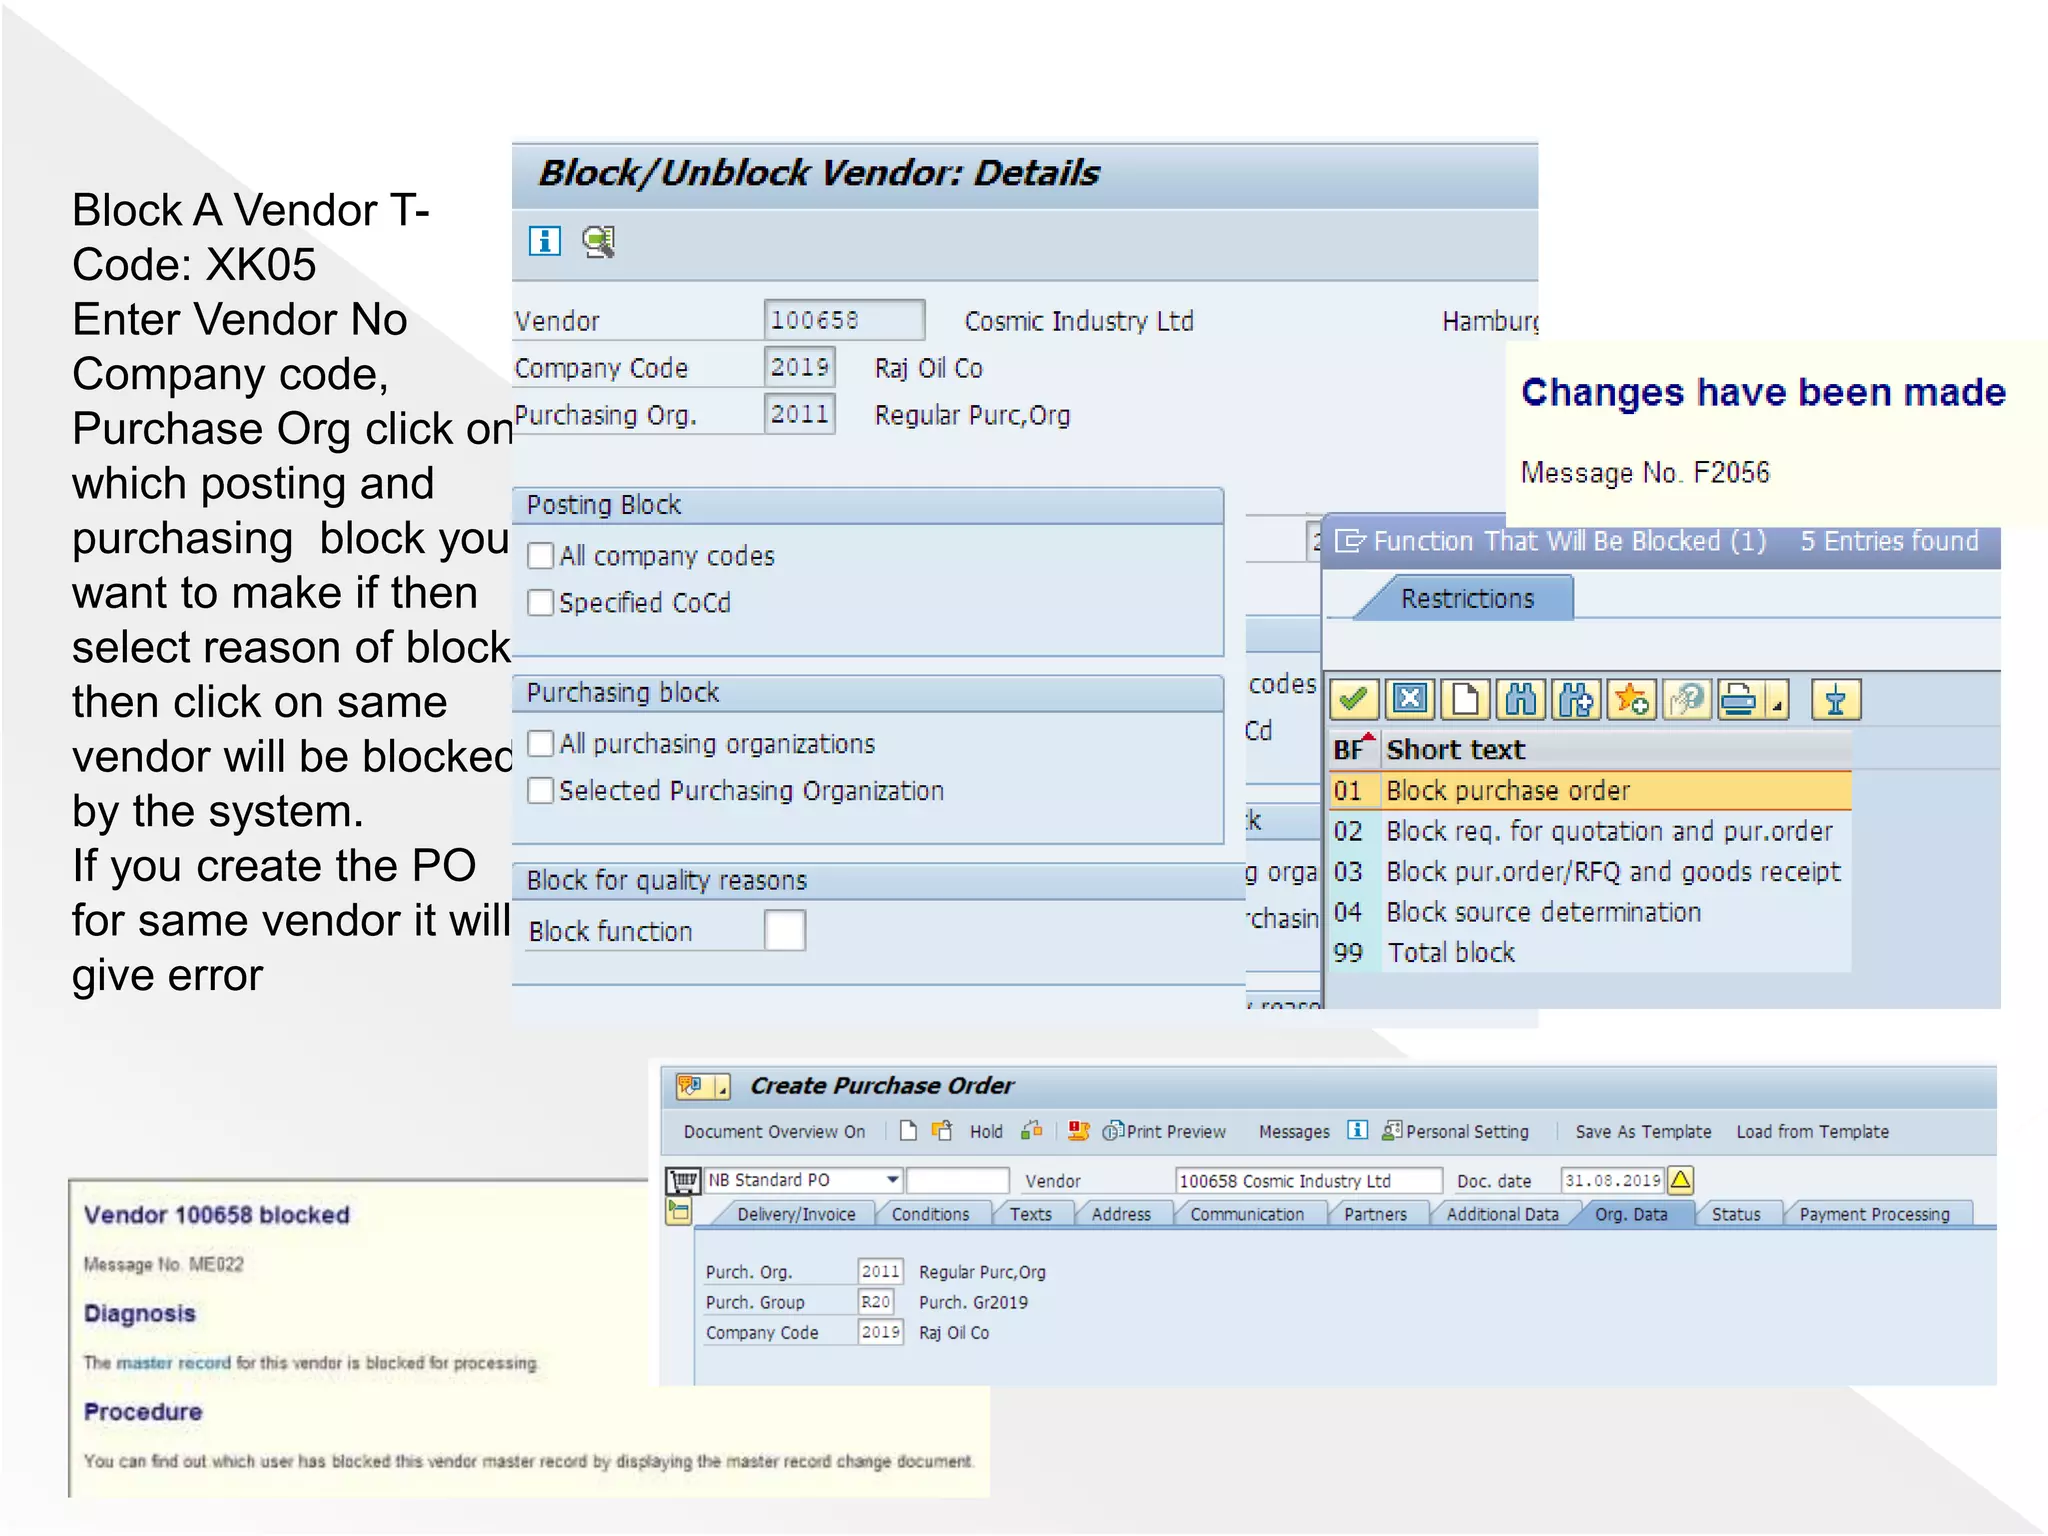2048x1536 pixels.
Task: Click the maximize icon in Function Blocked popup title
Action: (1349, 541)
